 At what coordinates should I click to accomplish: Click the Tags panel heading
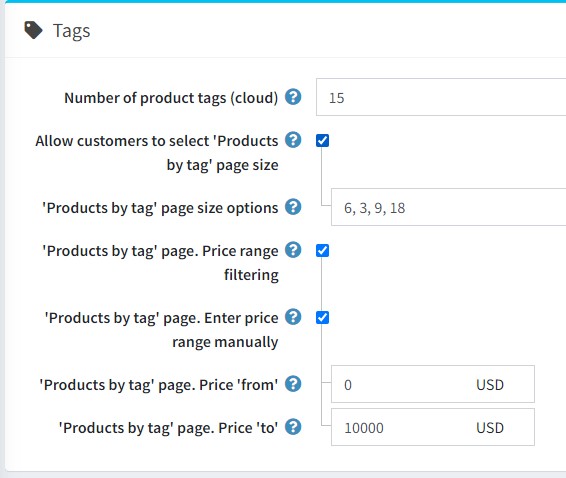pos(71,31)
